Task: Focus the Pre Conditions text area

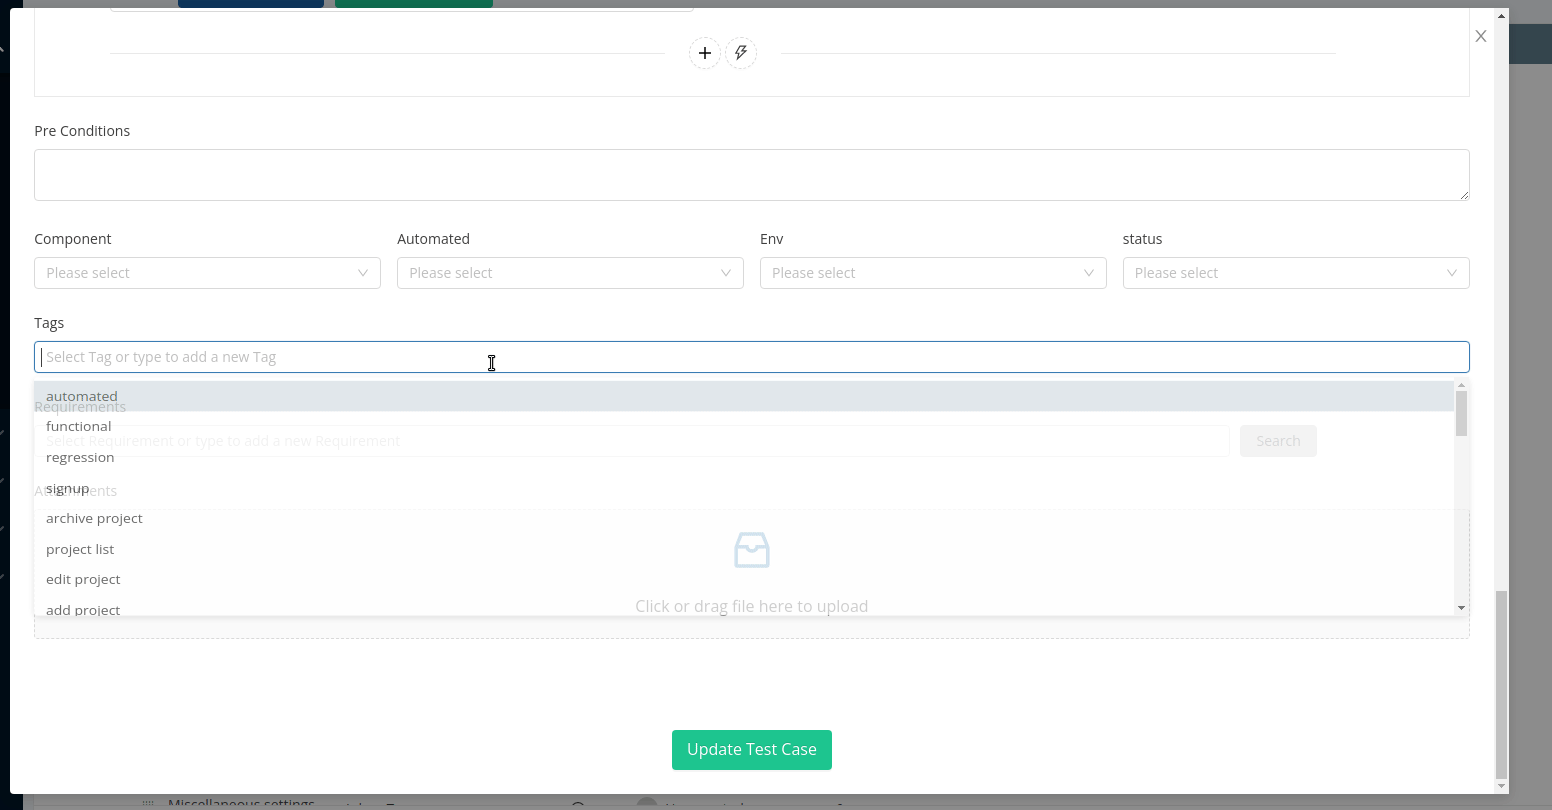Action: pyautogui.click(x=752, y=175)
